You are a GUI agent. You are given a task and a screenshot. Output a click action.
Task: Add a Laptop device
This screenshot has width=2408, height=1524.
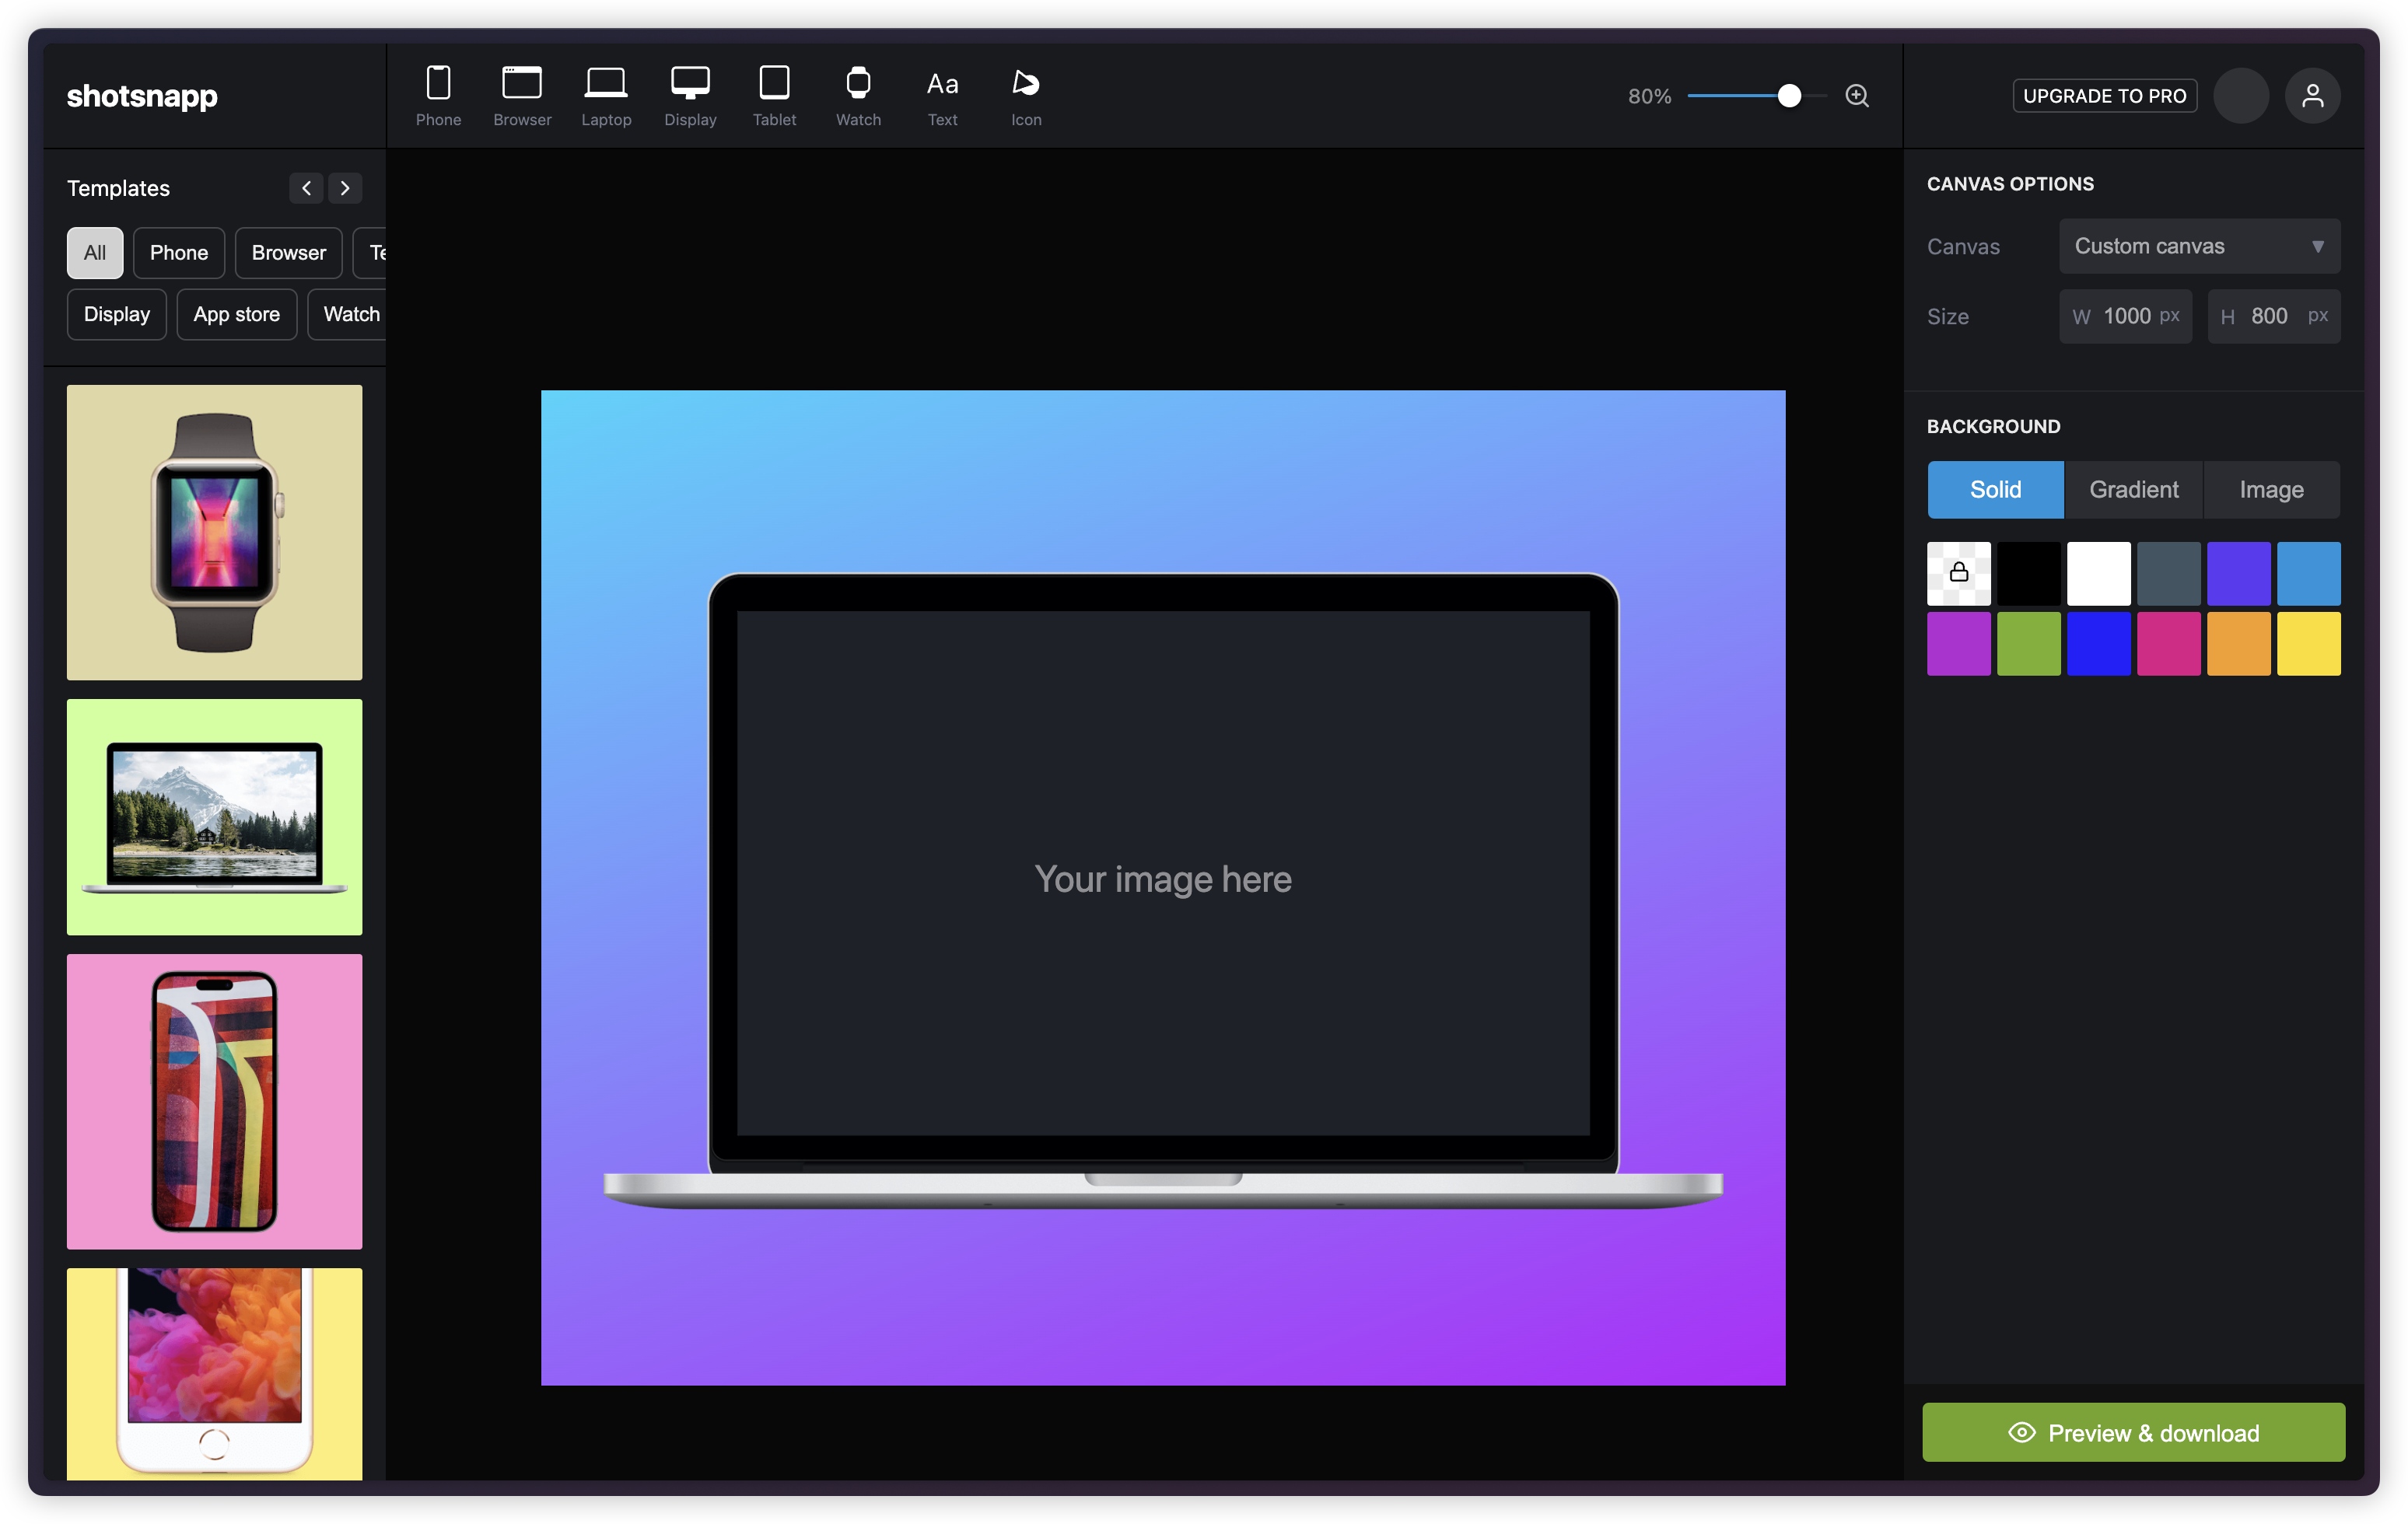606,96
